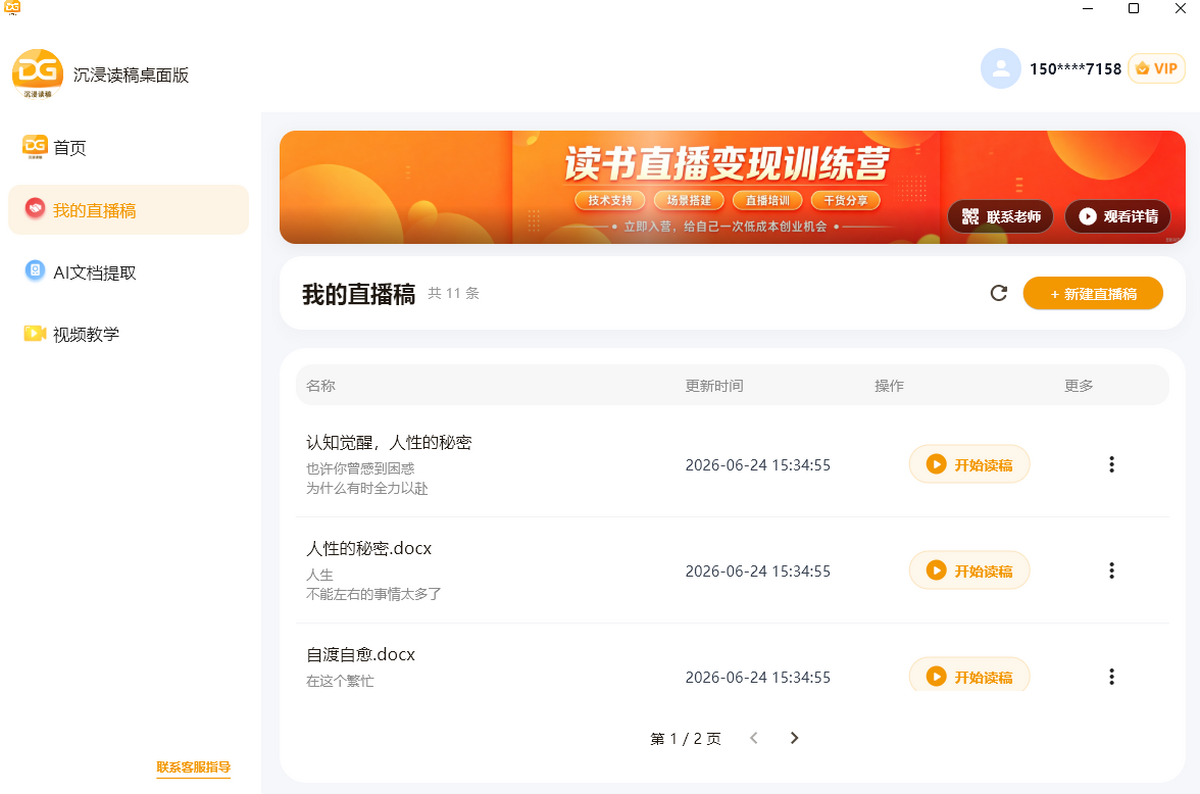Start reading 认知觉醒，人性的秘密 with 开始读稿
The height and width of the screenshot is (794, 1200).
coord(969,464)
